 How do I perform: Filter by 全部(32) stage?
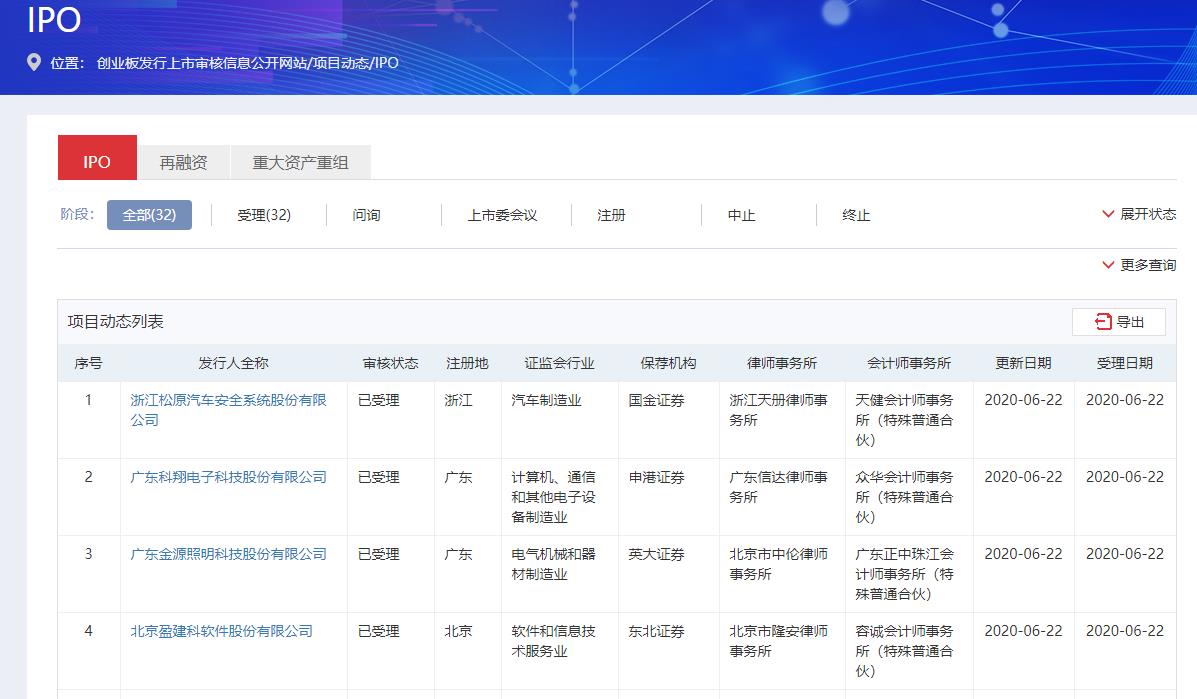click(149, 215)
